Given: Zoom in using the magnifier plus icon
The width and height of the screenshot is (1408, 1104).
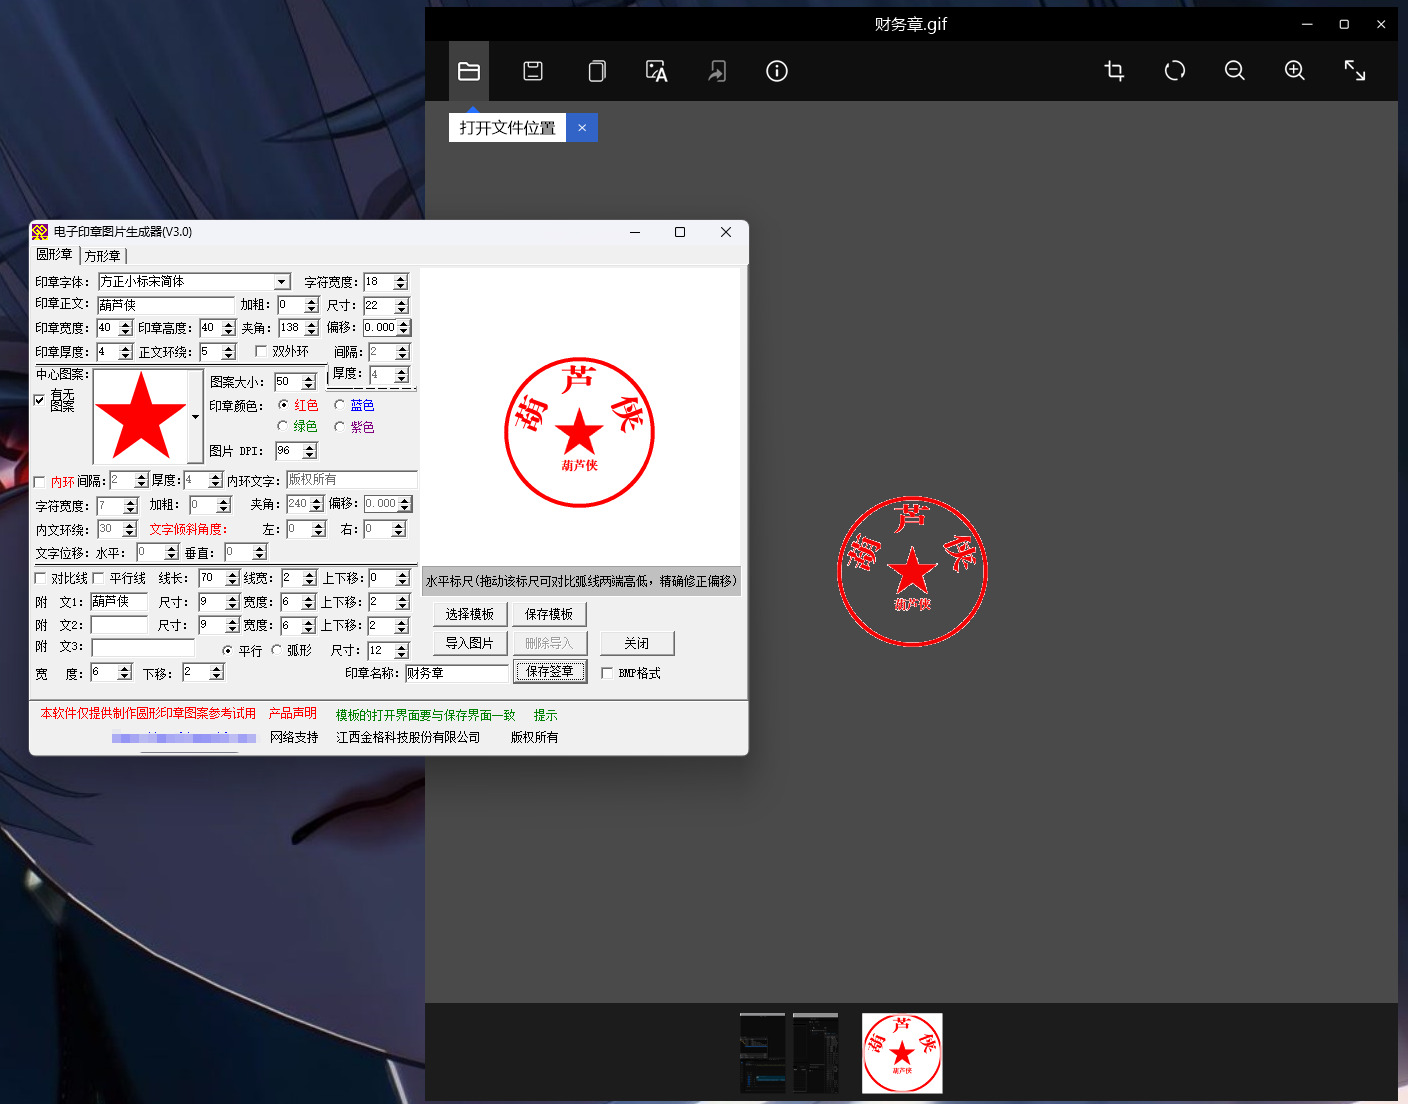Looking at the screenshot, I should click(1295, 70).
